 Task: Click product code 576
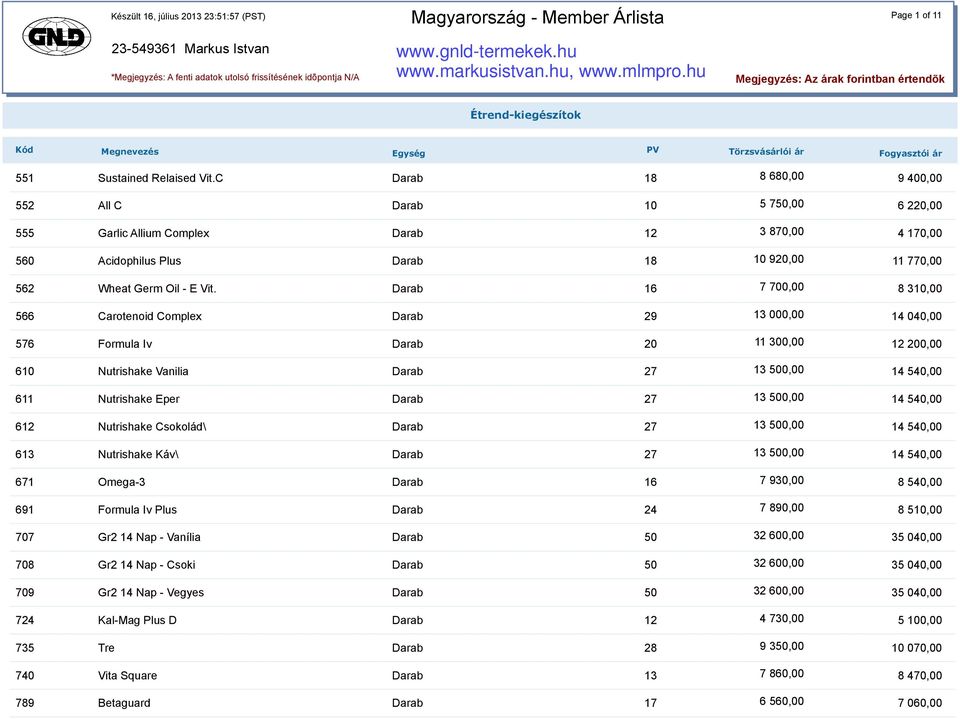point(24,344)
